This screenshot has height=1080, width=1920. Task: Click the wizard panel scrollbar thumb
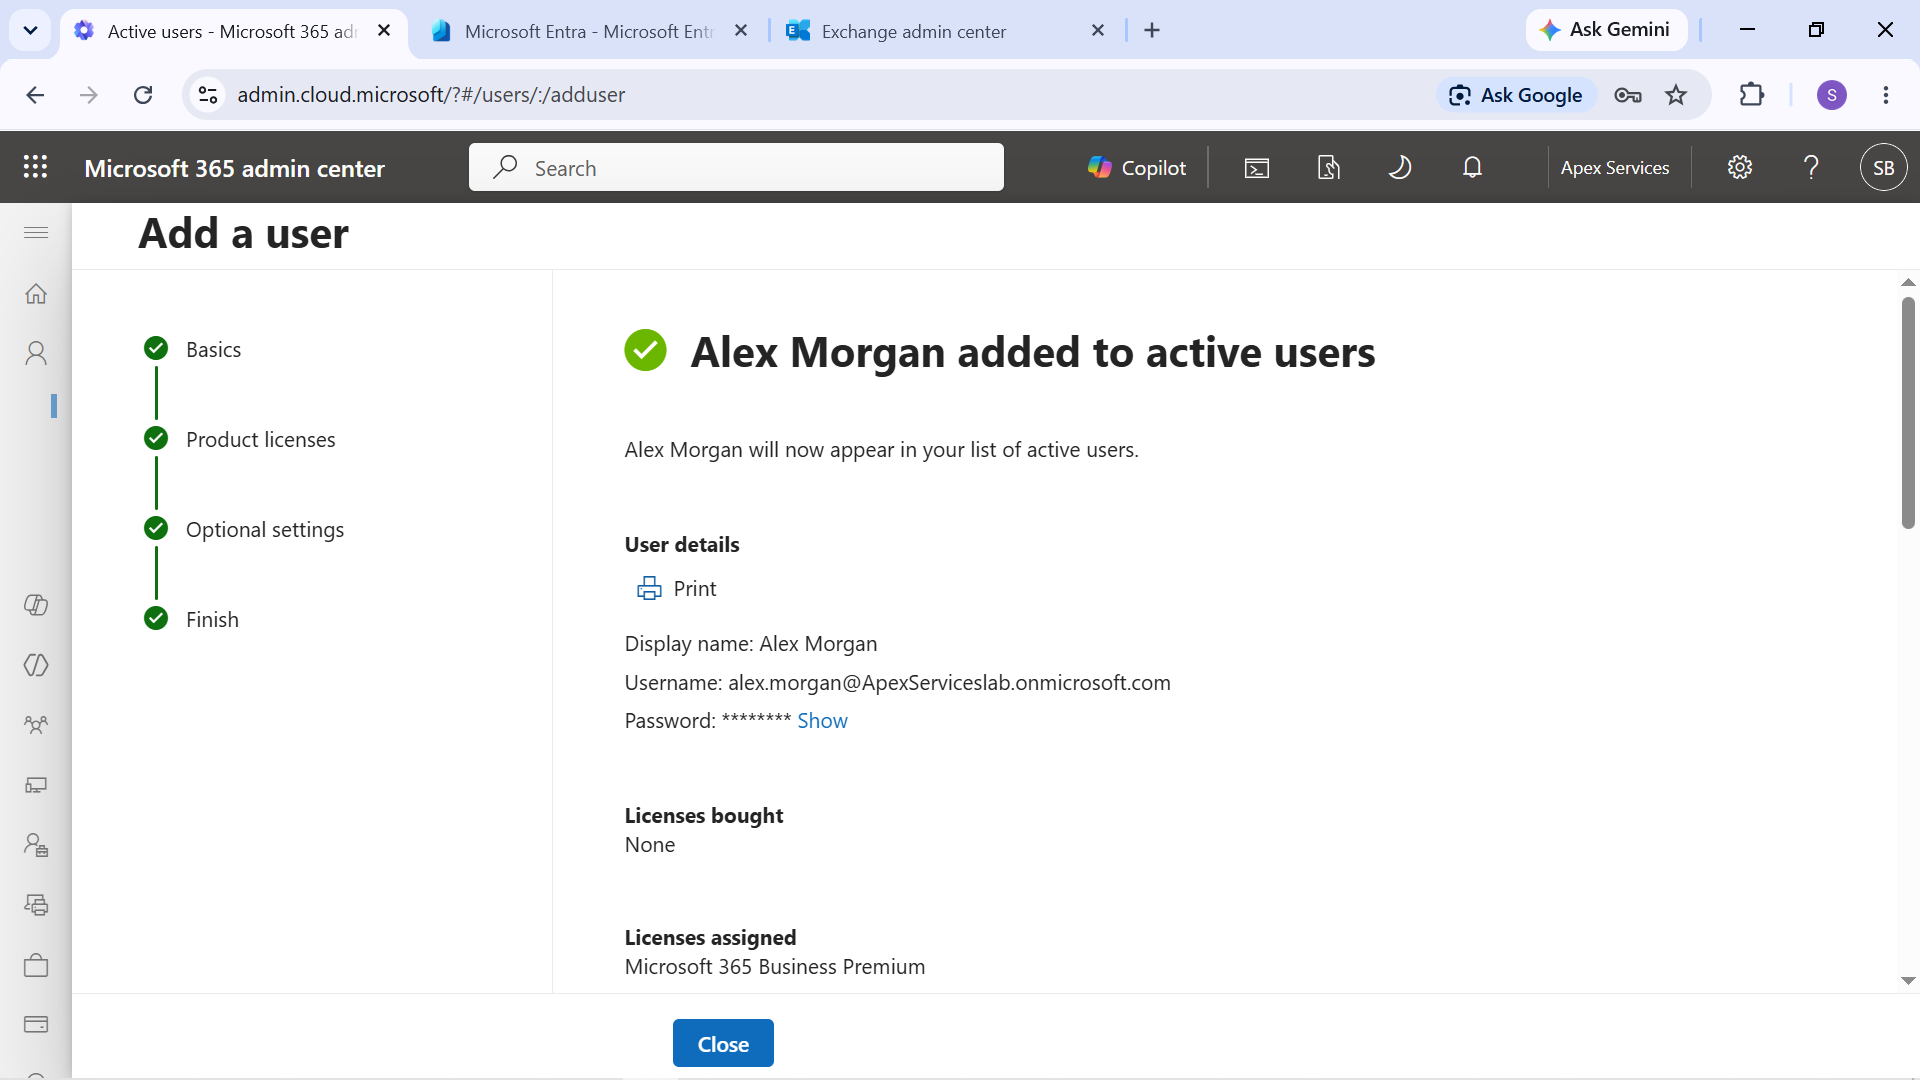tap(1908, 412)
